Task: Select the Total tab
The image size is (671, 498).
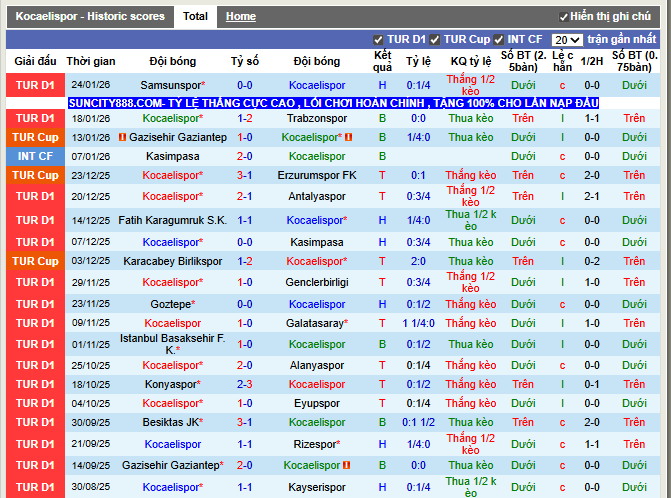Action: [195, 17]
